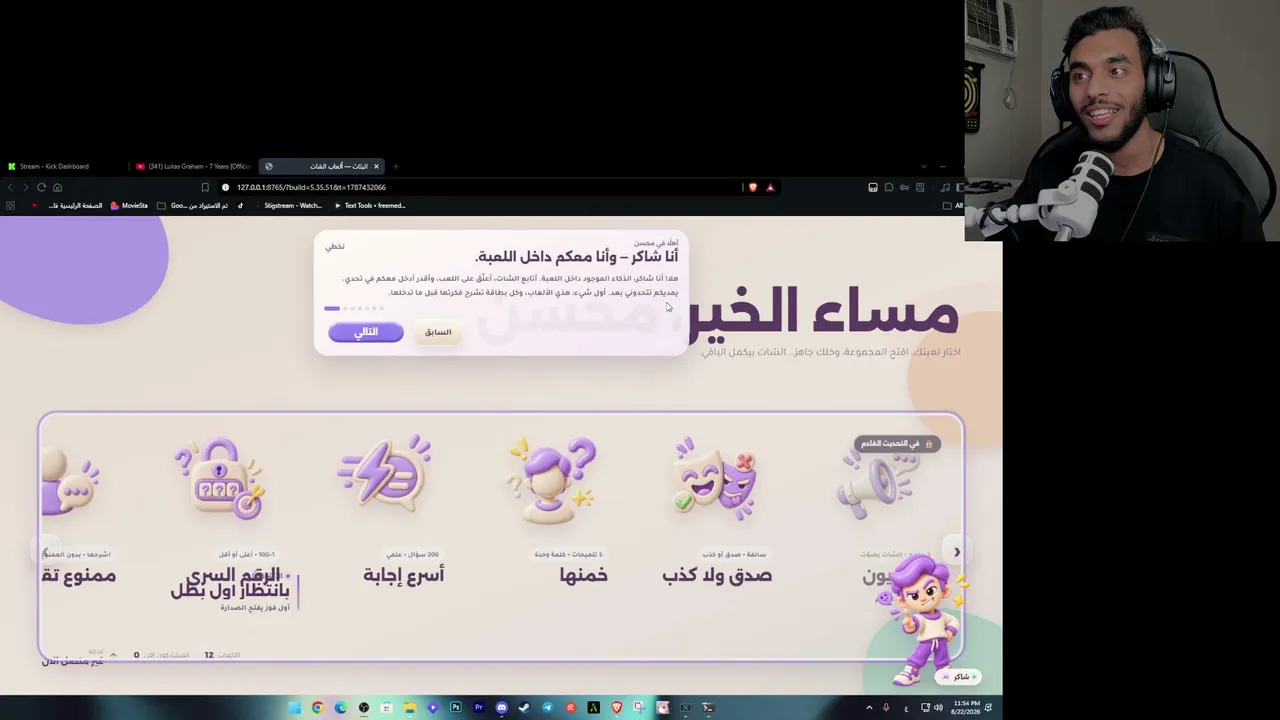1280x720 pixels.
Task: Expand the chevron beside the viewers count
Action: coord(112,655)
